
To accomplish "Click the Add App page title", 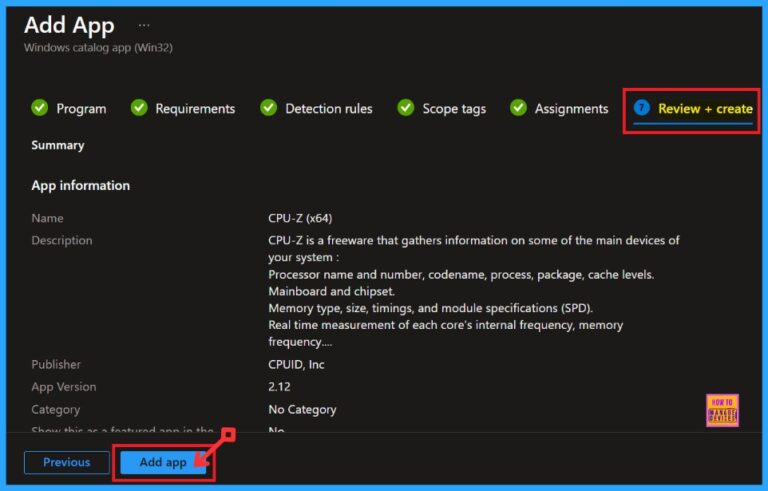I will [69, 25].
